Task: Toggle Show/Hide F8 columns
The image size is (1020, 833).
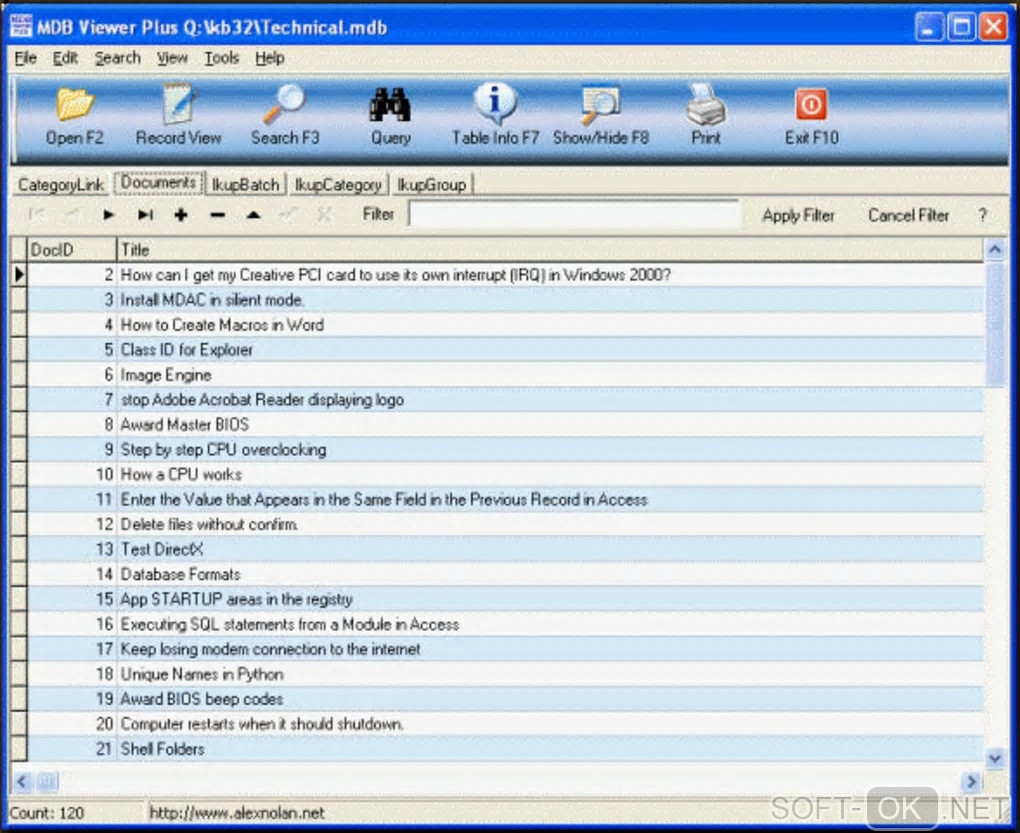Action: tap(600, 116)
